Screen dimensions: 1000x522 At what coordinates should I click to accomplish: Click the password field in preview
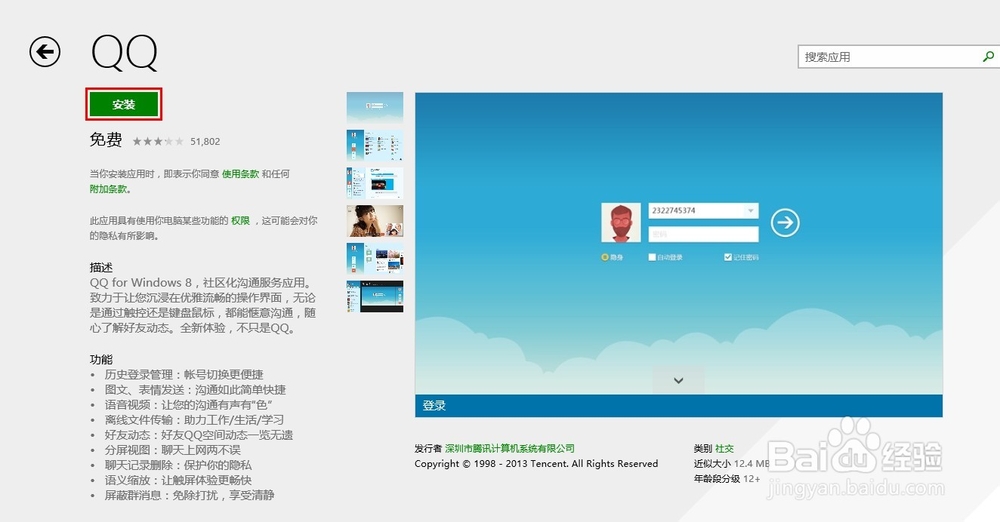pyautogui.click(x=703, y=234)
